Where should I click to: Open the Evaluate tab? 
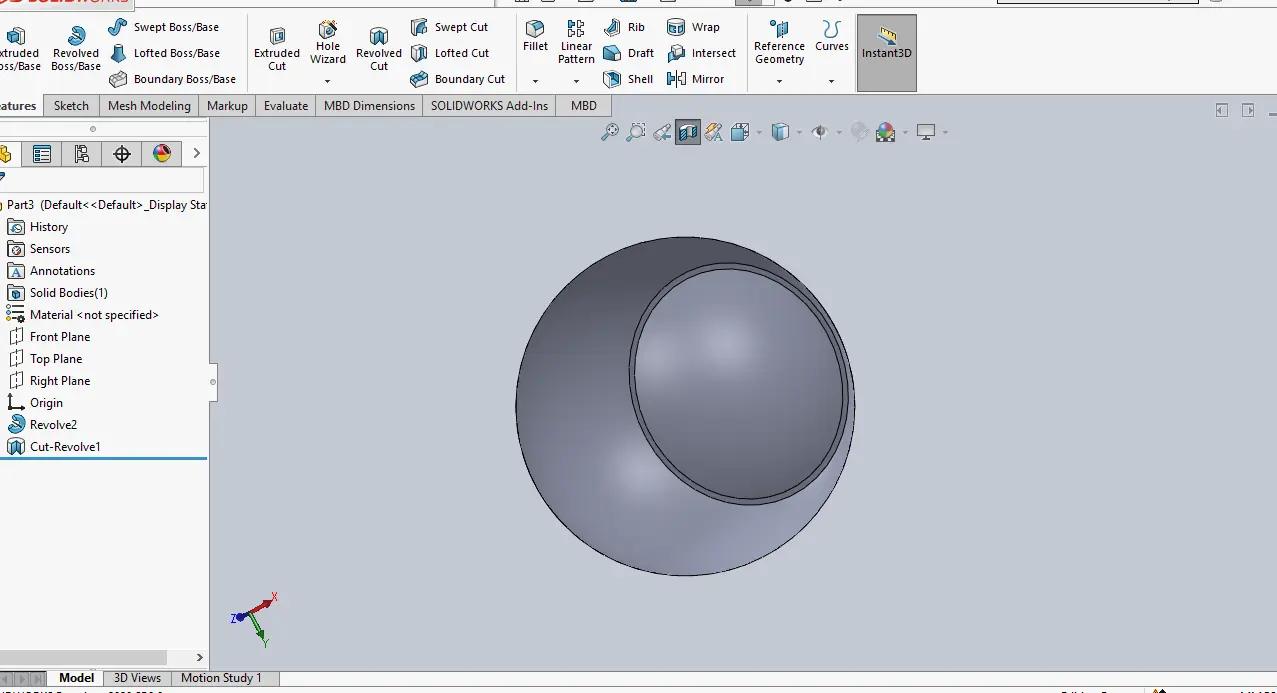point(286,106)
